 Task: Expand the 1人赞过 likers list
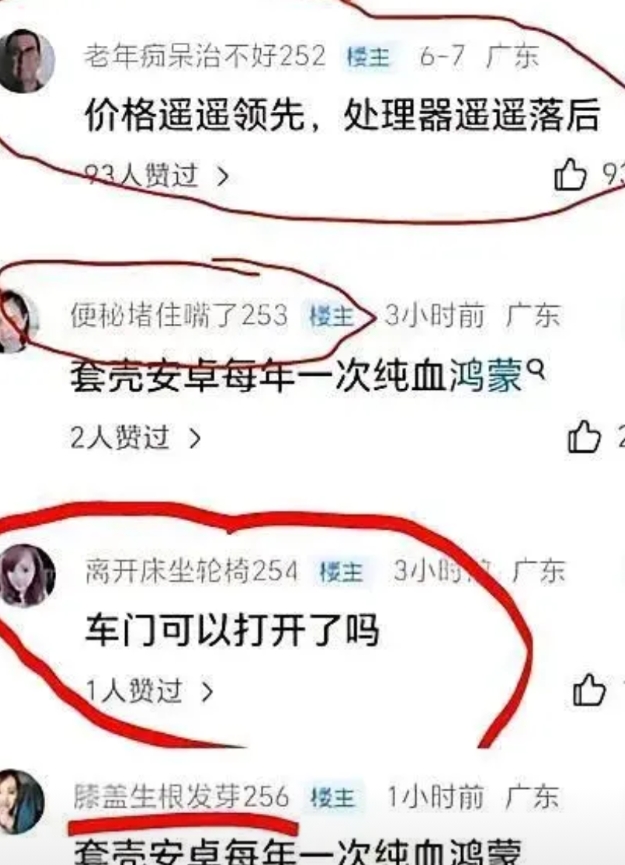tap(149, 691)
